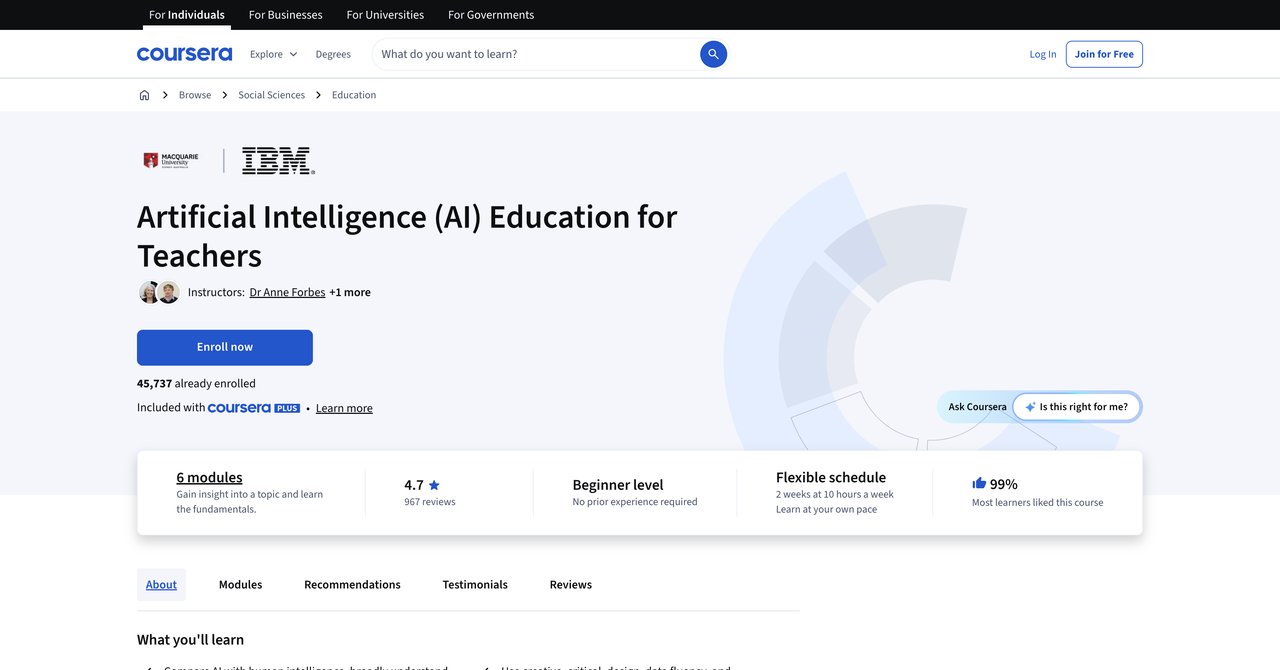Click Most learners liked this course text

point(1038,503)
